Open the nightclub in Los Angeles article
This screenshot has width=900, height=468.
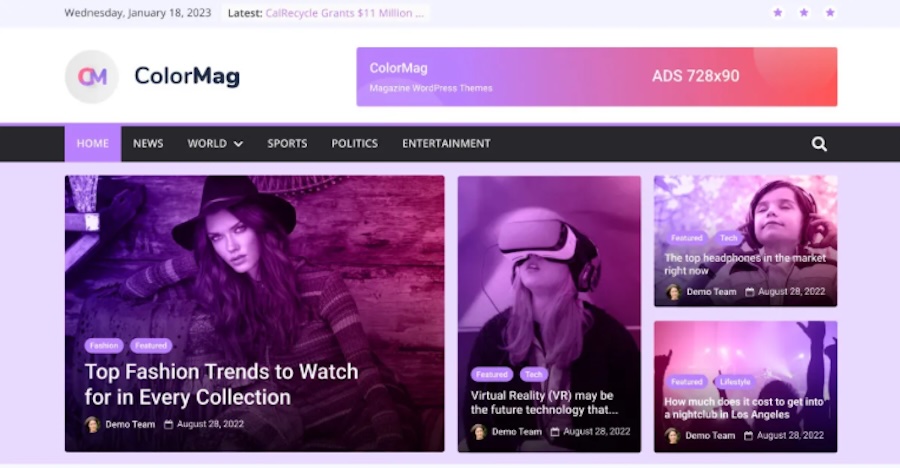(x=744, y=408)
